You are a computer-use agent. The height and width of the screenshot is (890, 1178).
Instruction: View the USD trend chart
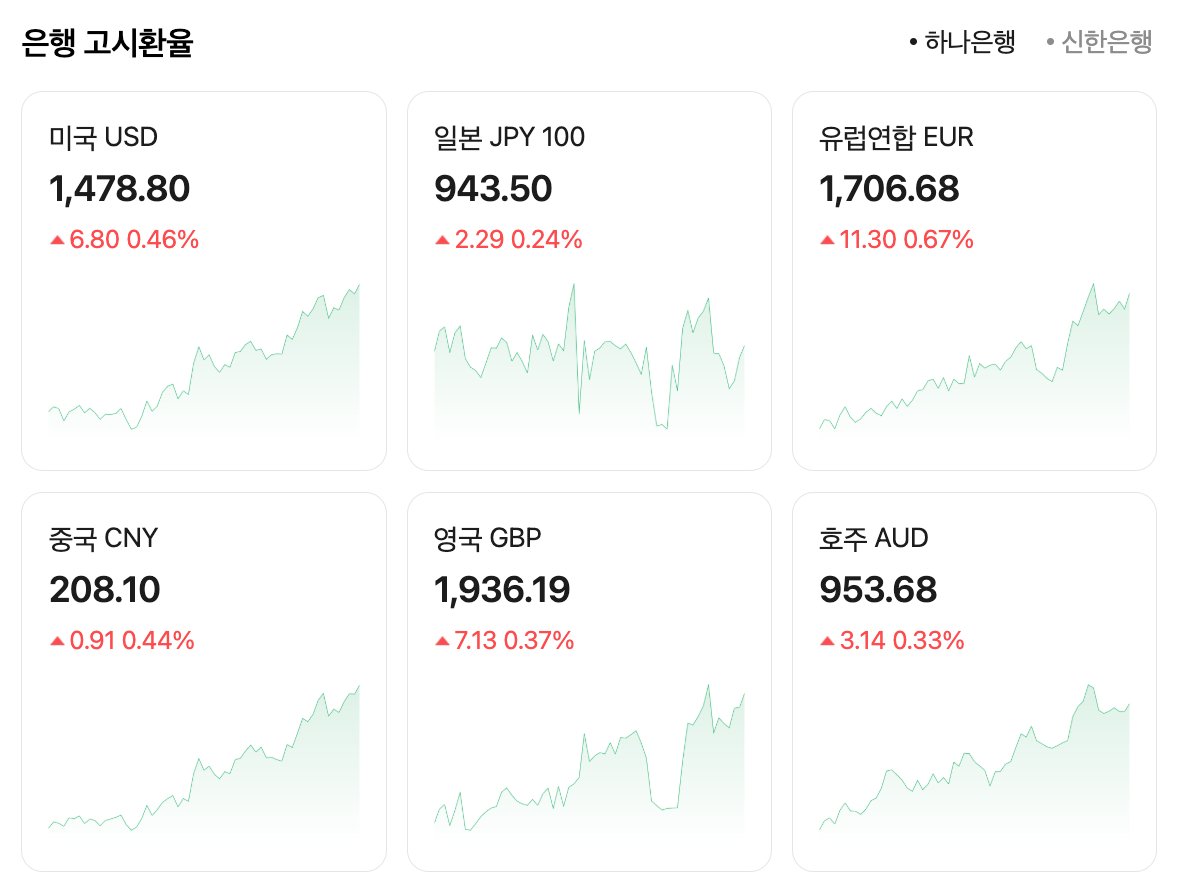tap(204, 360)
